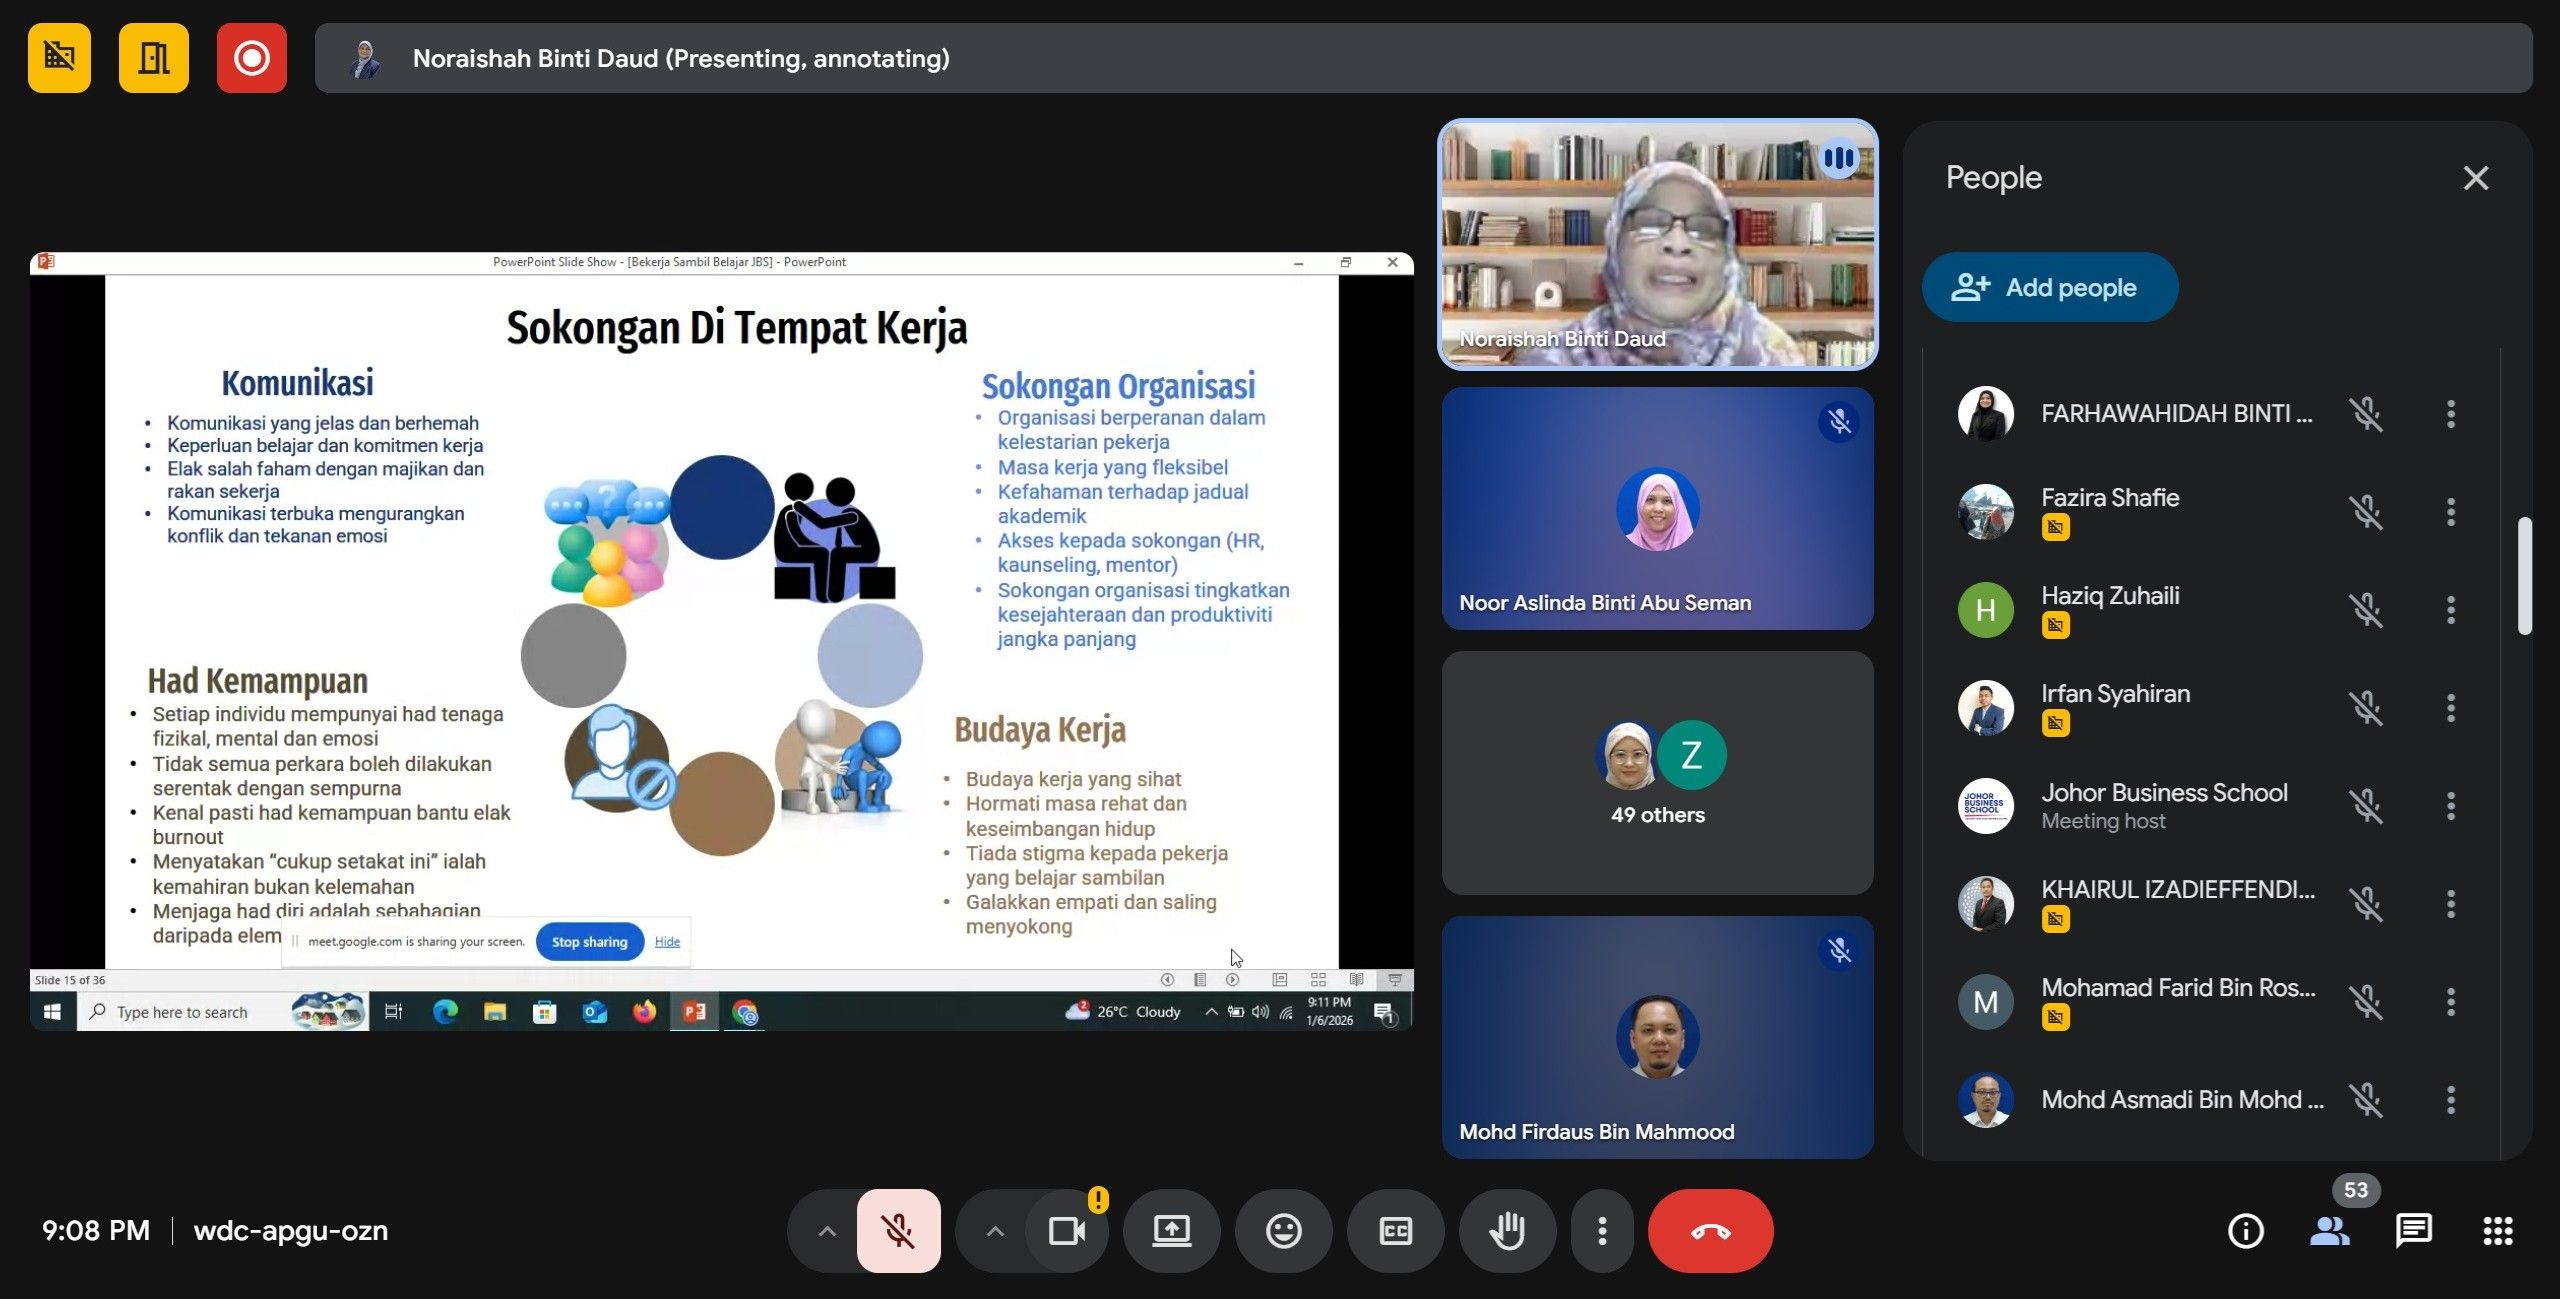This screenshot has width=2560, height=1299.
Task: Expand audio settings arrow beside microphone
Action: (827, 1231)
